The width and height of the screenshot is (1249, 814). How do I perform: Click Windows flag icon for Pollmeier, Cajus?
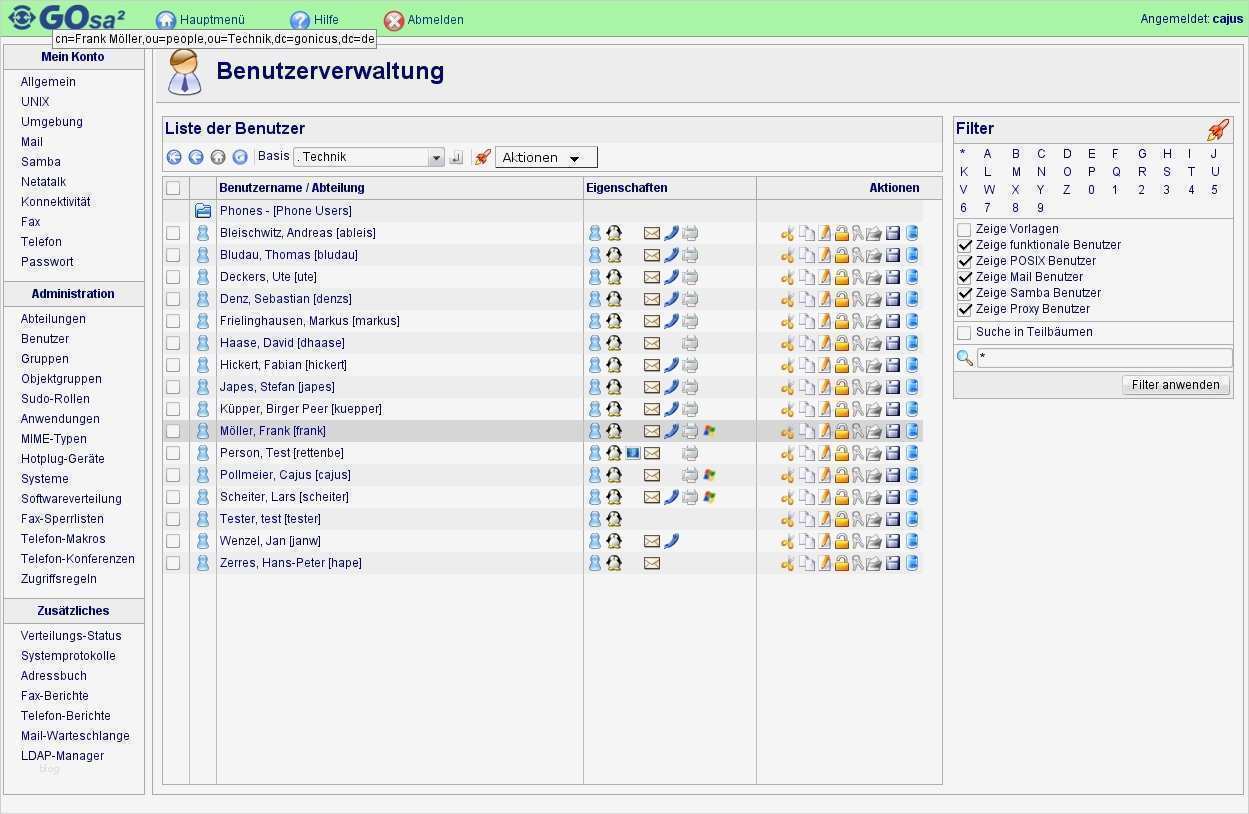coord(710,475)
